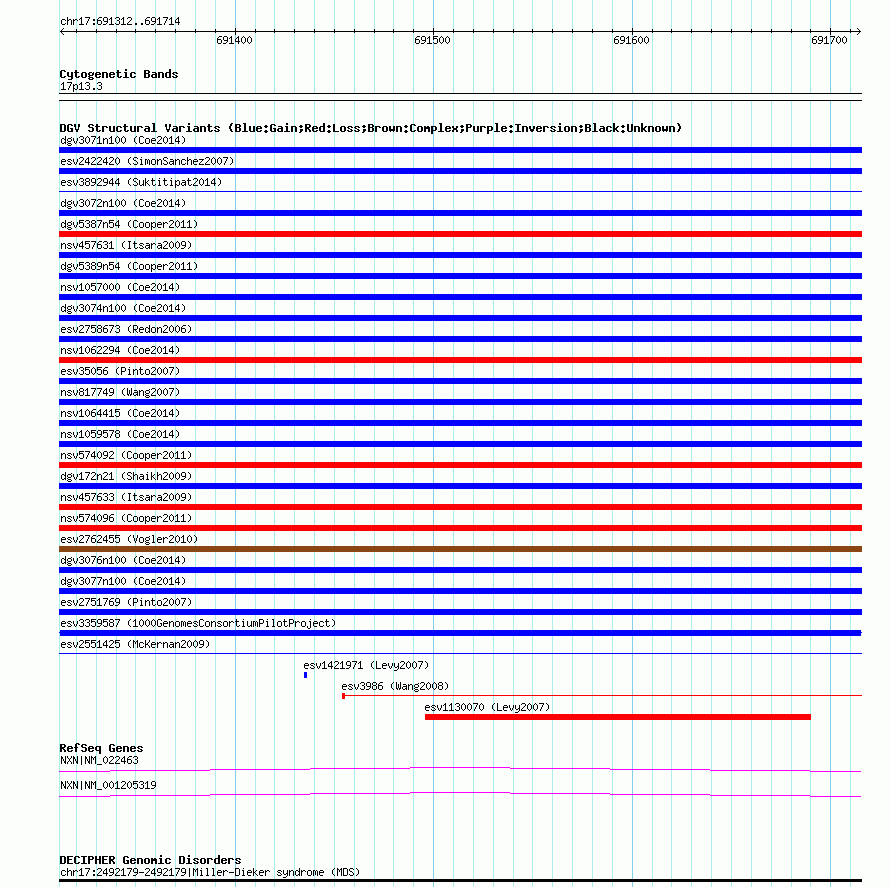Image resolution: width=890 pixels, height=887 pixels.
Task: Open esv2422420 (SimonSanchez2007) variant link
Action: pyautogui.click(x=147, y=161)
